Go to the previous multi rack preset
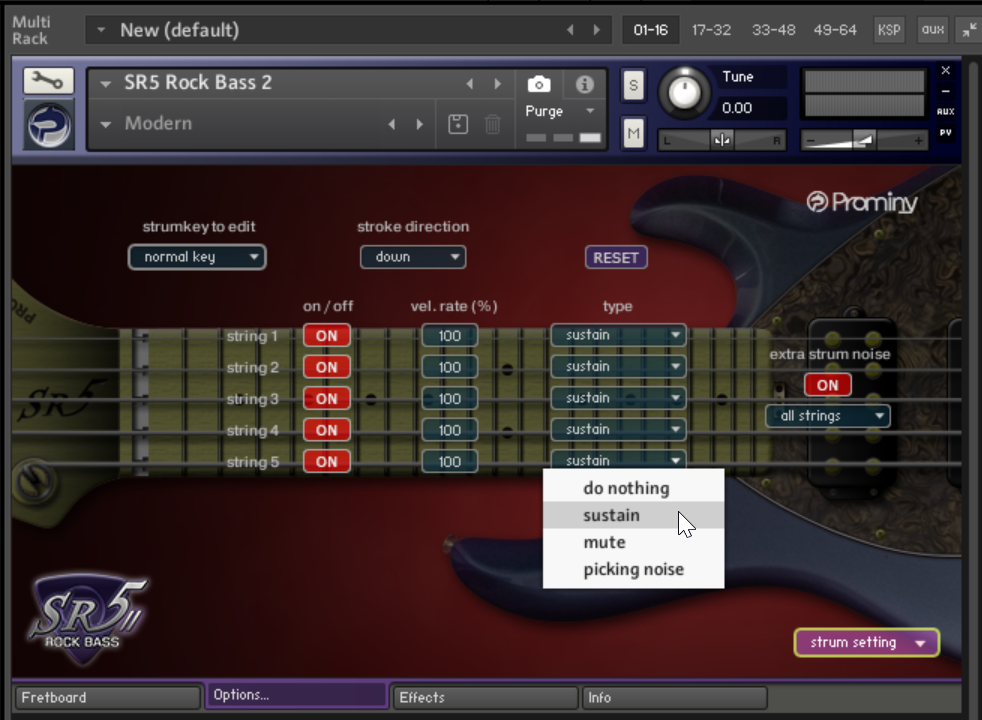The height and width of the screenshot is (720, 982). (570, 30)
